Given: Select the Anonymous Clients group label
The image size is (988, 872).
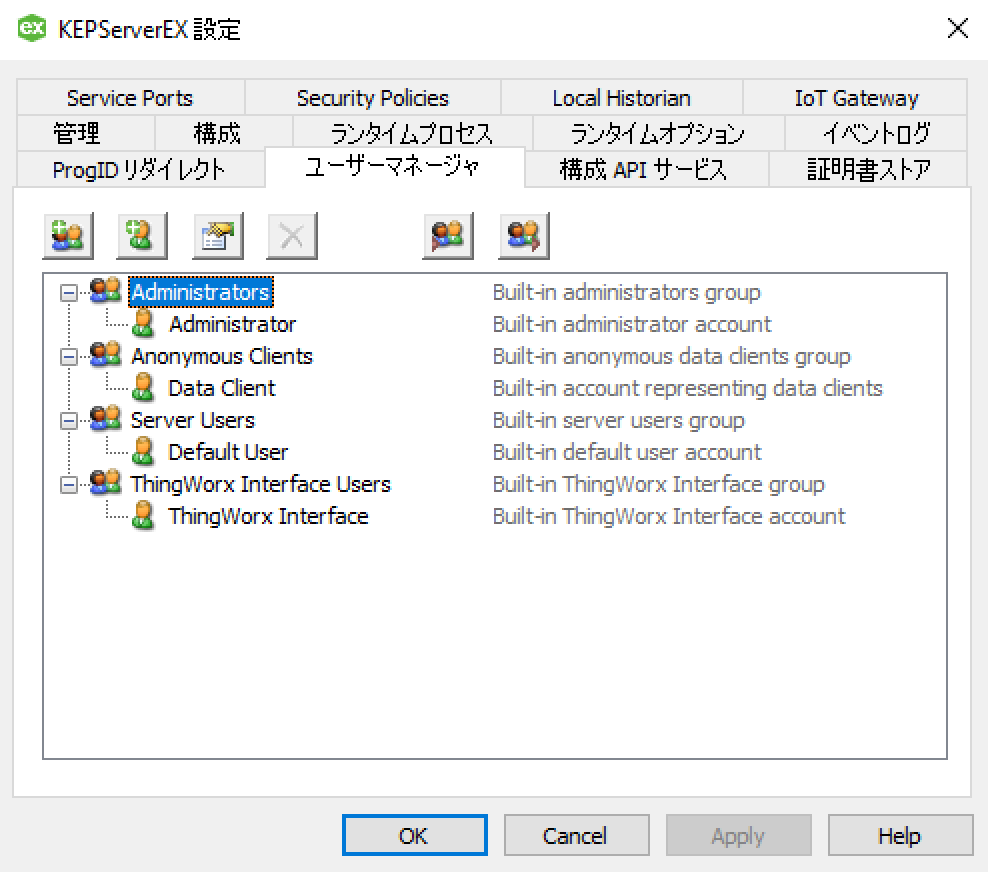Looking at the screenshot, I should point(222,356).
